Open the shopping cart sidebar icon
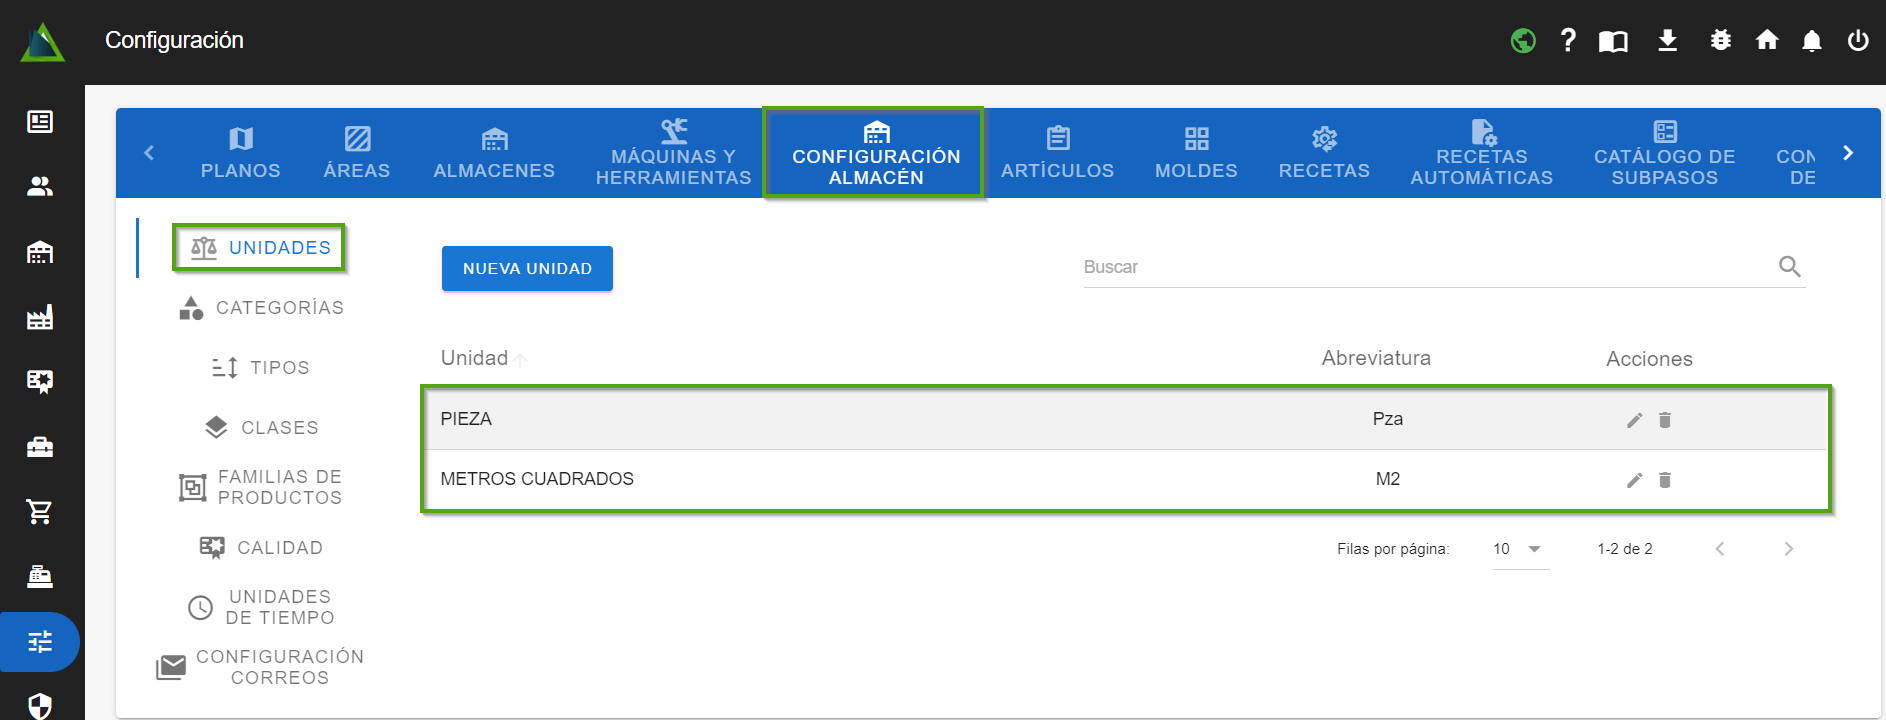 tap(40, 511)
